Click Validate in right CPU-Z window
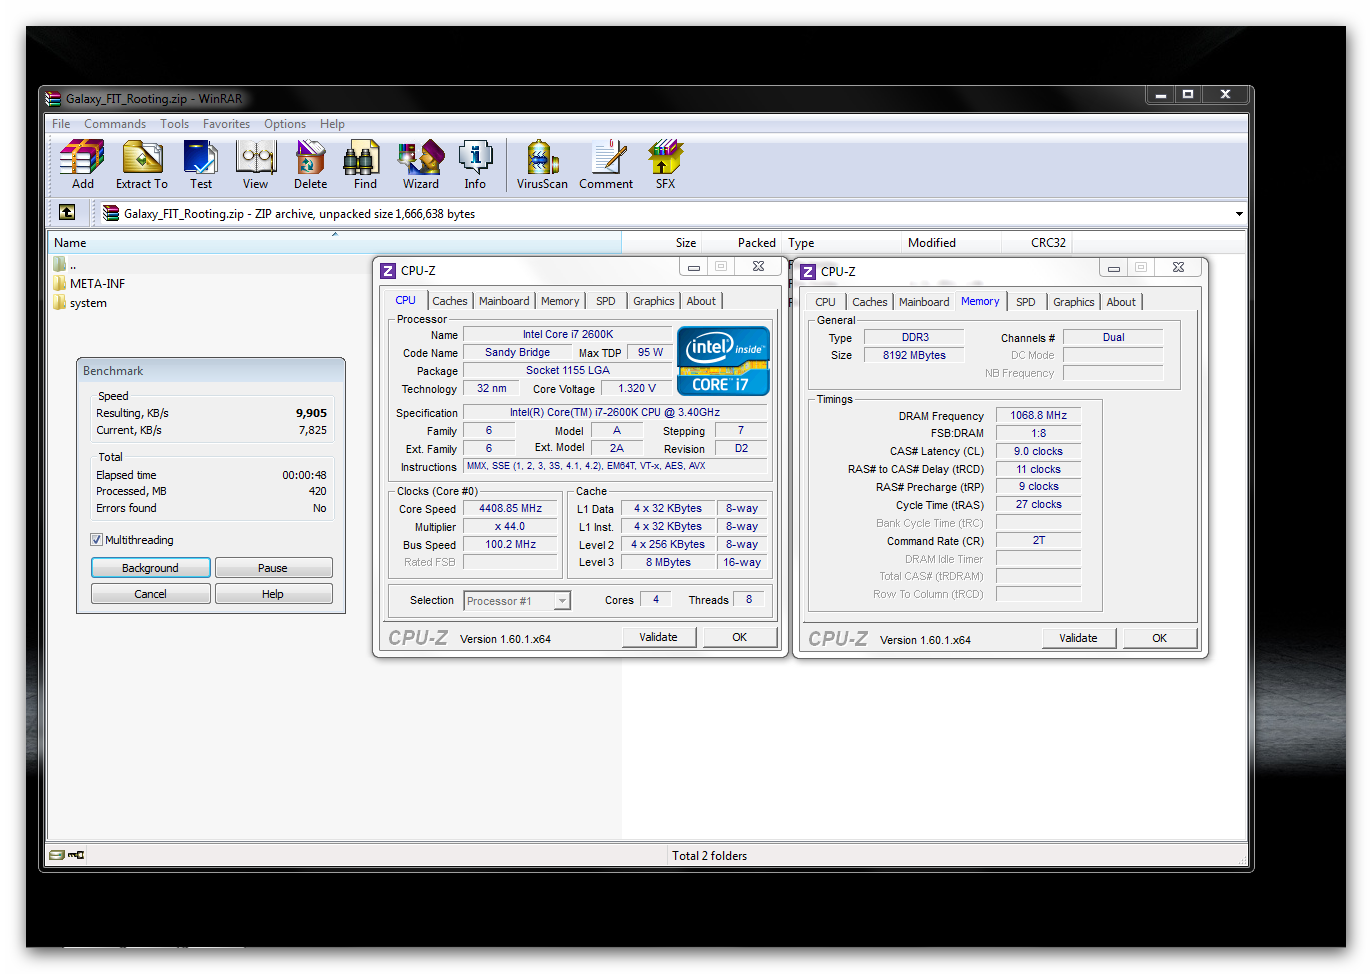The width and height of the screenshot is (1372, 974). click(1078, 638)
